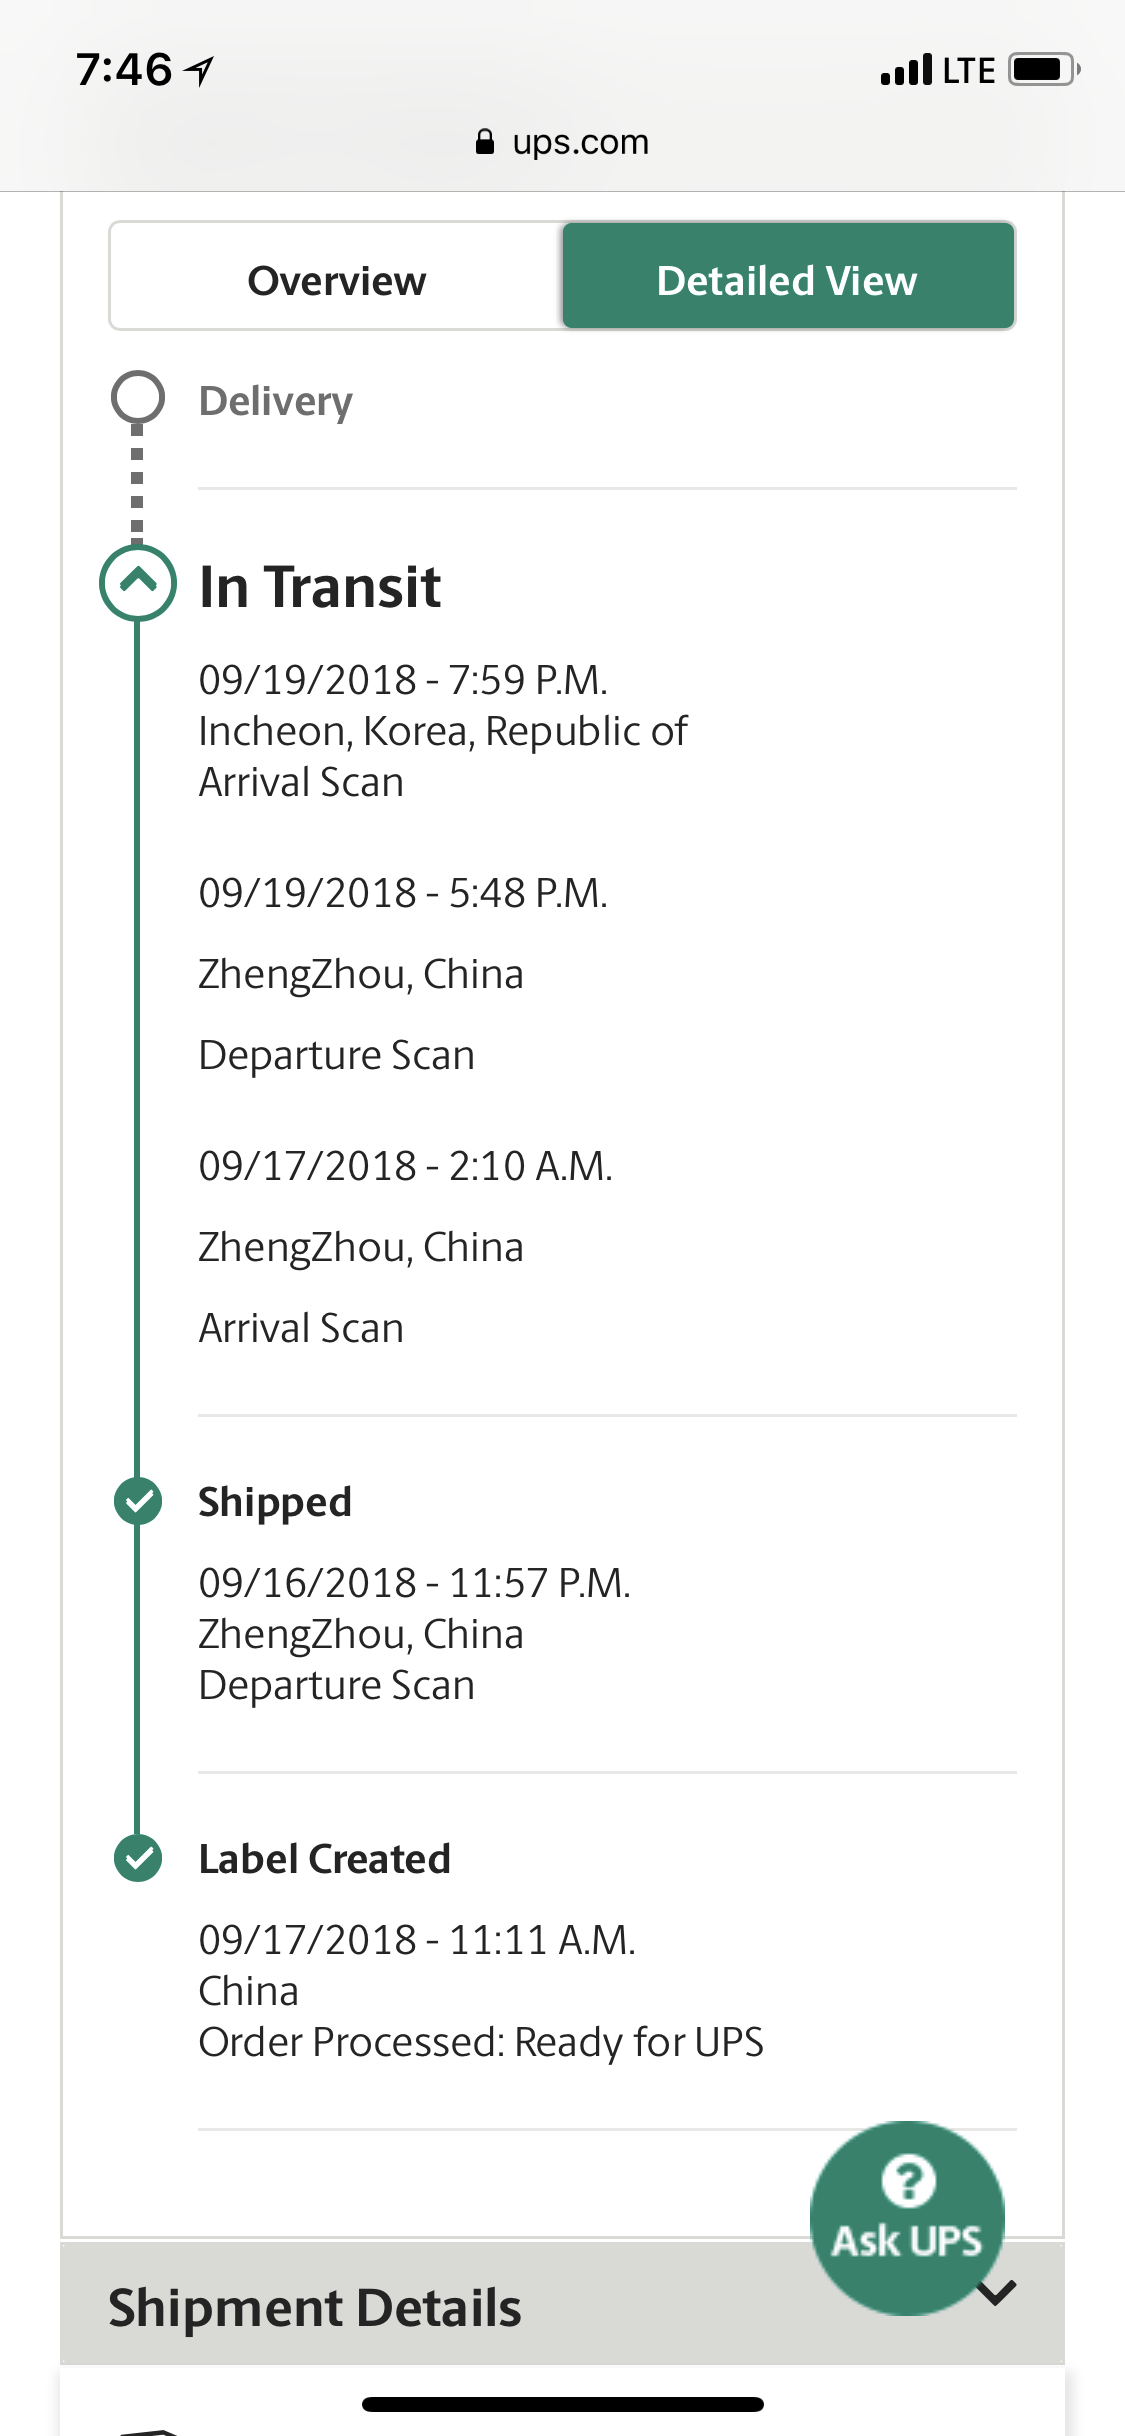This screenshot has width=1125, height=2436.
Task: Tap the empty Delivery status circle
Action: (x=138, y=398)
